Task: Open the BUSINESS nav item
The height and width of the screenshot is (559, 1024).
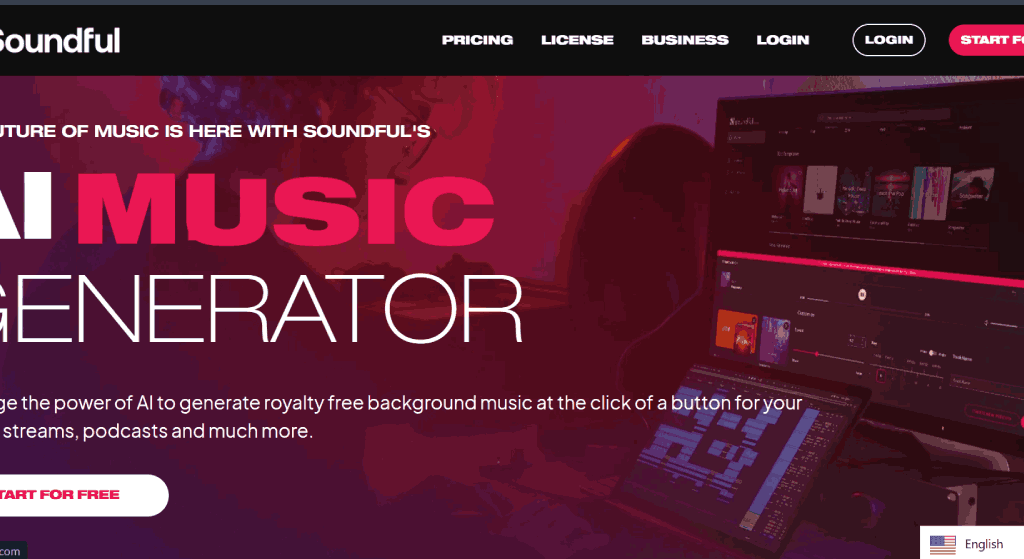Action: coord(684,40)
